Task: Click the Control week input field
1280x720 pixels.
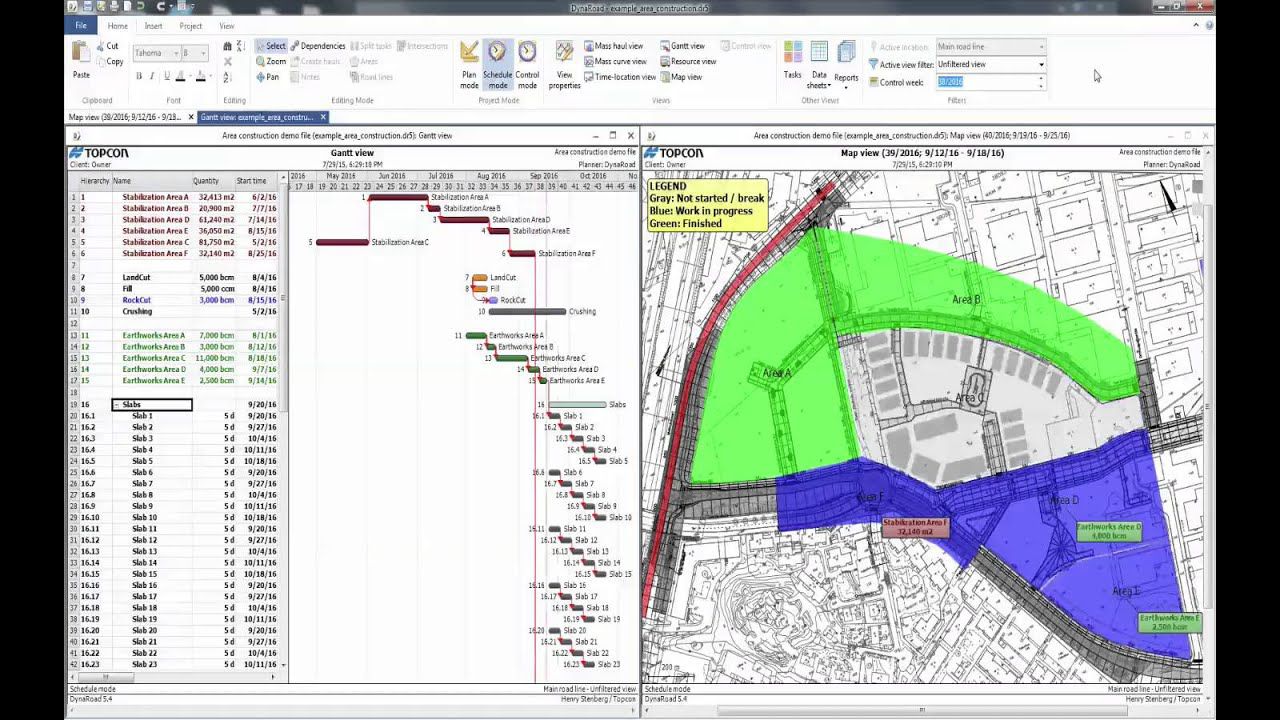Action: click(985, 82)
